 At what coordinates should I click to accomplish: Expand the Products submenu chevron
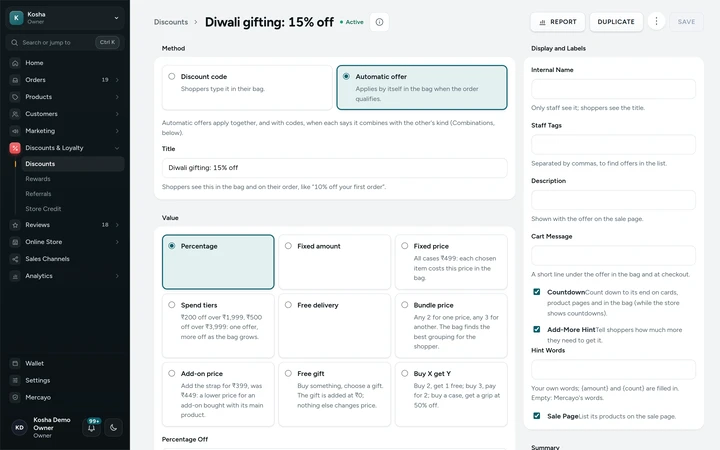tap(117, 97)
